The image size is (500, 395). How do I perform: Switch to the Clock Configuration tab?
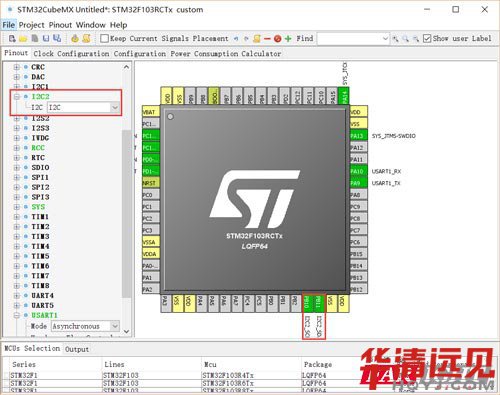(x=71, y=54)
